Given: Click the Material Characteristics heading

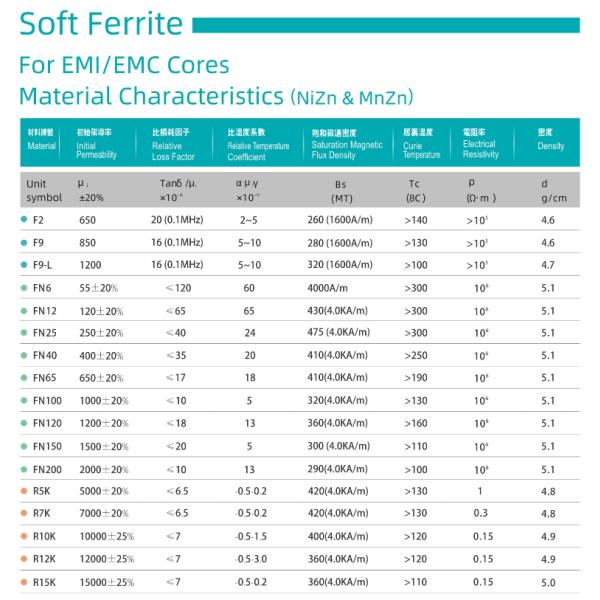Looking at the screenshot, I should (x=150, y=96).
